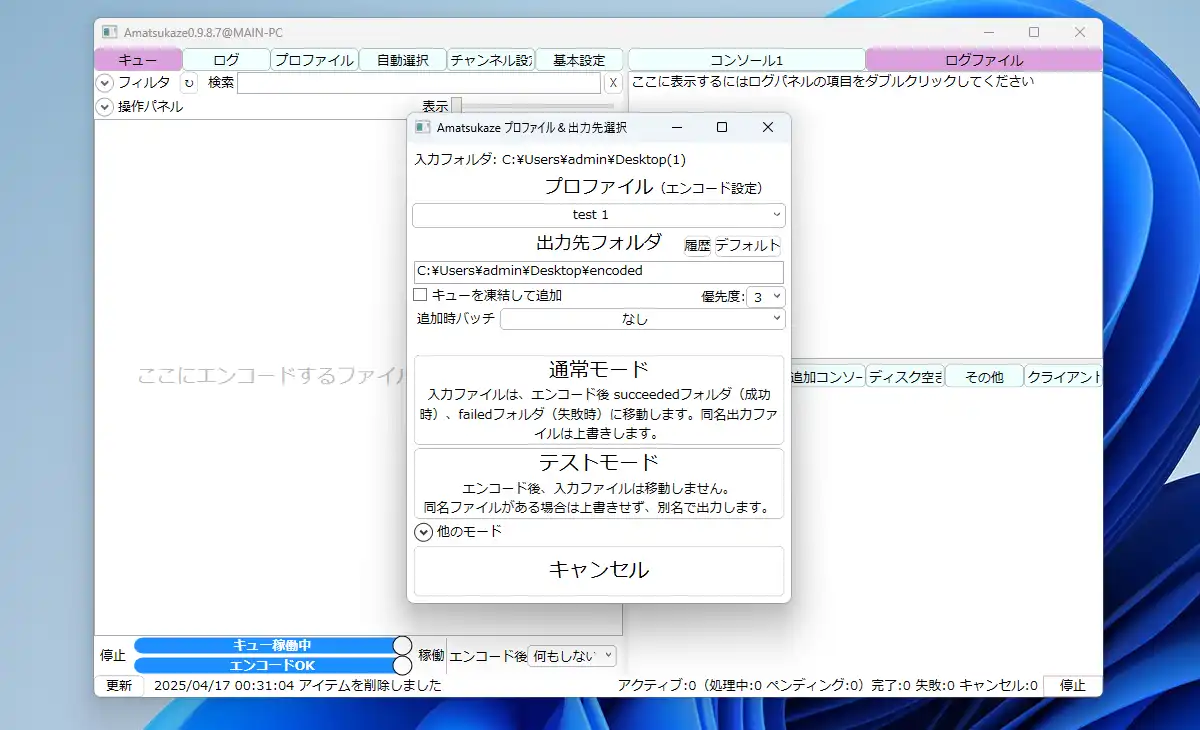Click the 検索 input field
Screen dimensions: 1200x730
click(x=419, y=83)
